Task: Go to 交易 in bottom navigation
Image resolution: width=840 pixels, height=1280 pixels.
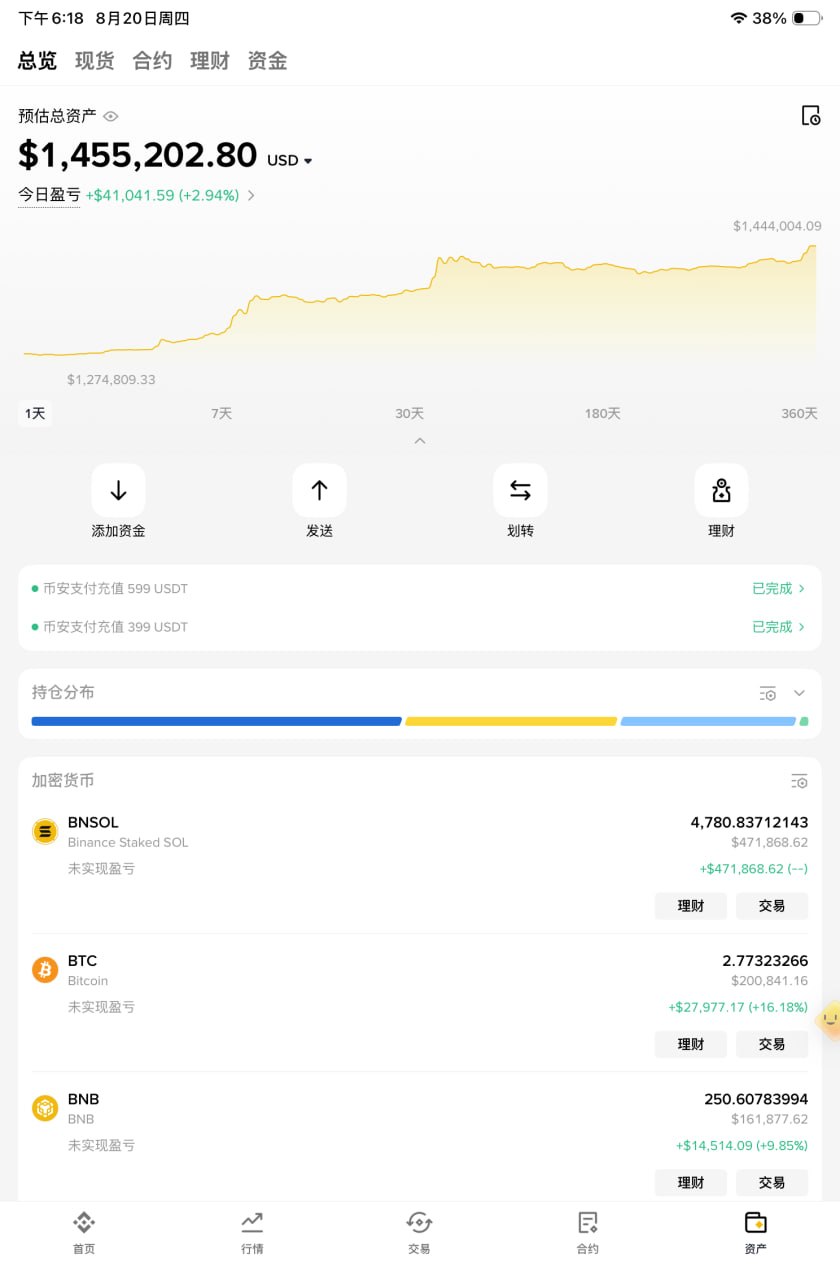Action: tap(419, 1232)
